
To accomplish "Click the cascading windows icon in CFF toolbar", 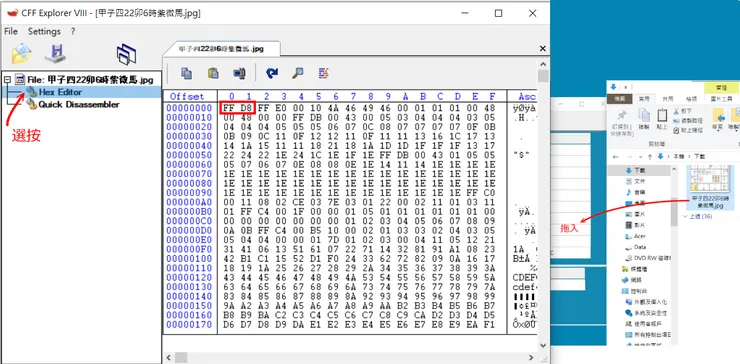I will pos(126,54).
